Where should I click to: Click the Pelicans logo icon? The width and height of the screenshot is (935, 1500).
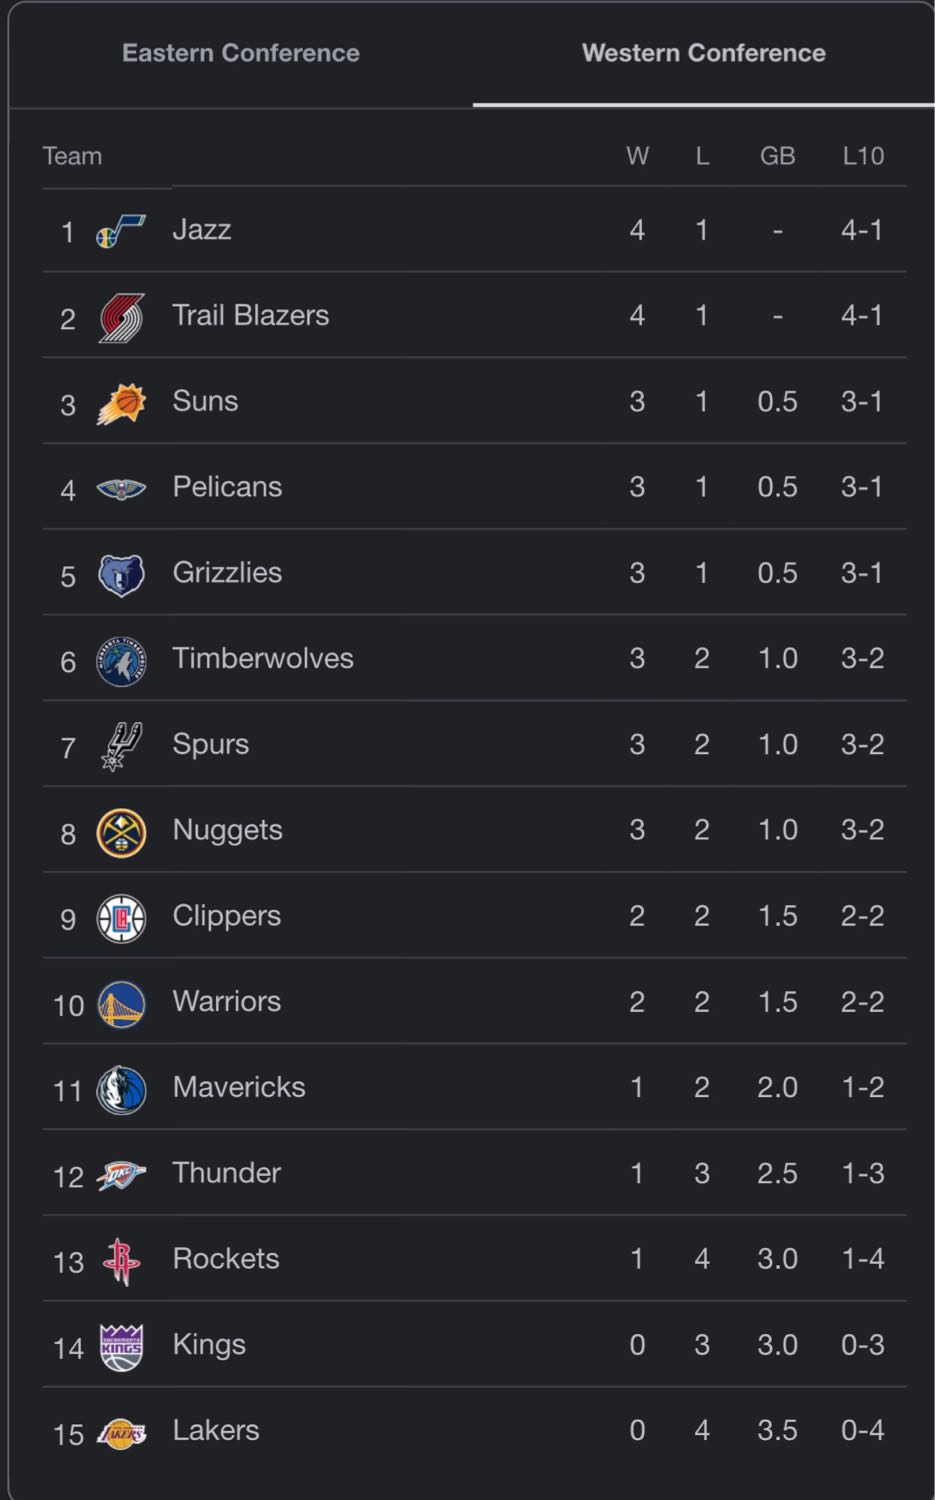pos(121,489)
